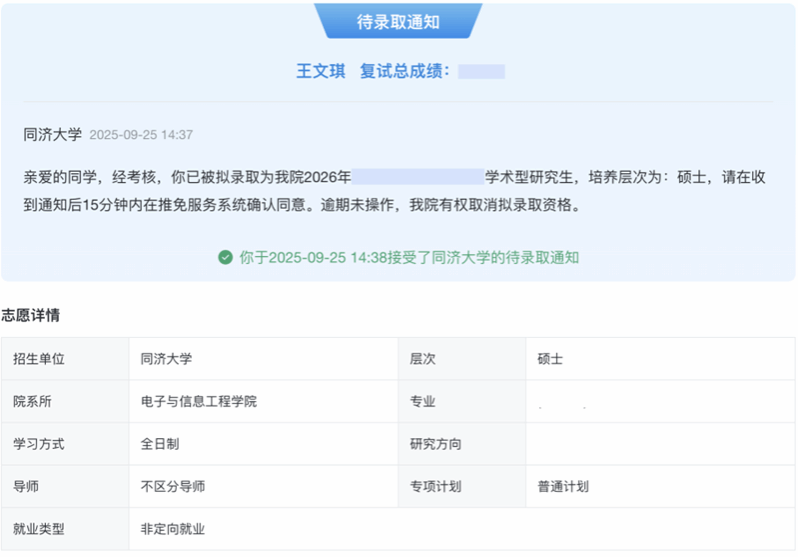Click timestamp 2025-09-25 14:37
The width and height of the screenshot is (798, 557).
(141, 135)
